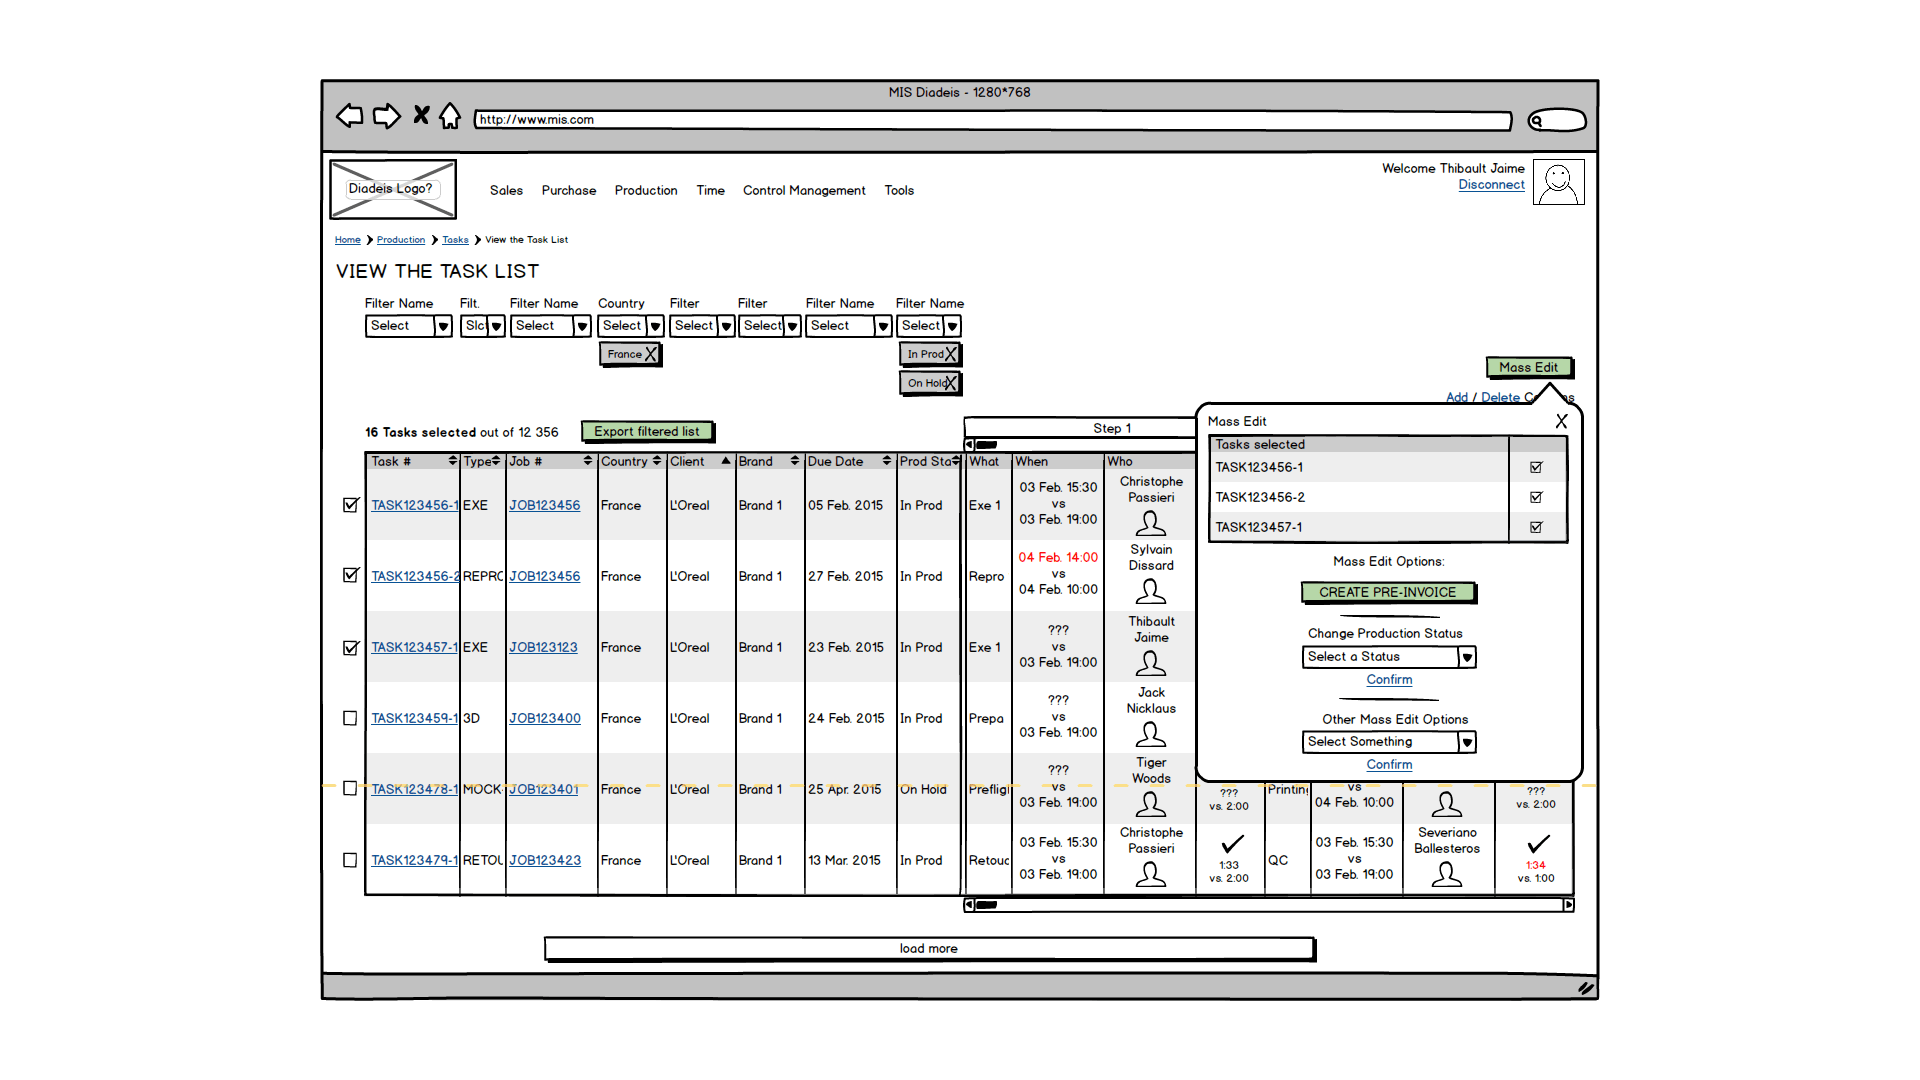Click the browser back arrow icon
Screen dimensions: 1920x1080
[x=349, y=116]
